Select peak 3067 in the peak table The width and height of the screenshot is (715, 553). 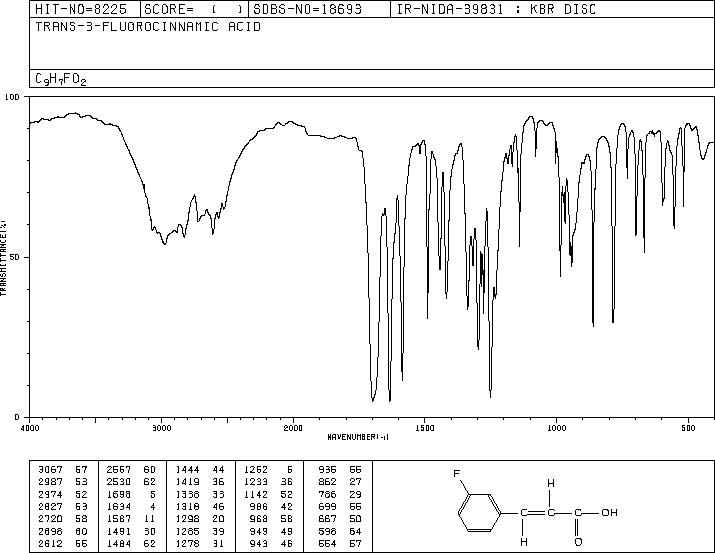pos(51,469)
